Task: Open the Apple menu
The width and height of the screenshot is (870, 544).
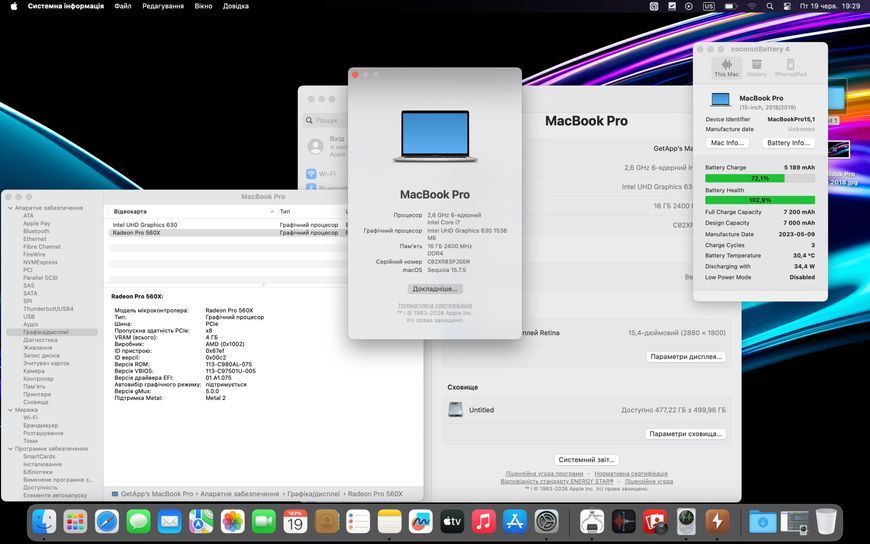Action: coord(14,6)
